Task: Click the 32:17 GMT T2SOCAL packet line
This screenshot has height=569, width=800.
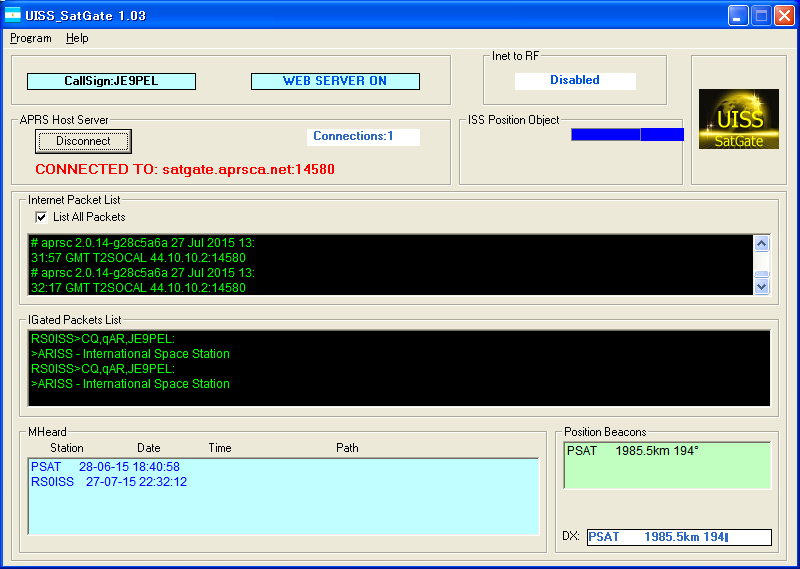Action: (x=138, y=288)
